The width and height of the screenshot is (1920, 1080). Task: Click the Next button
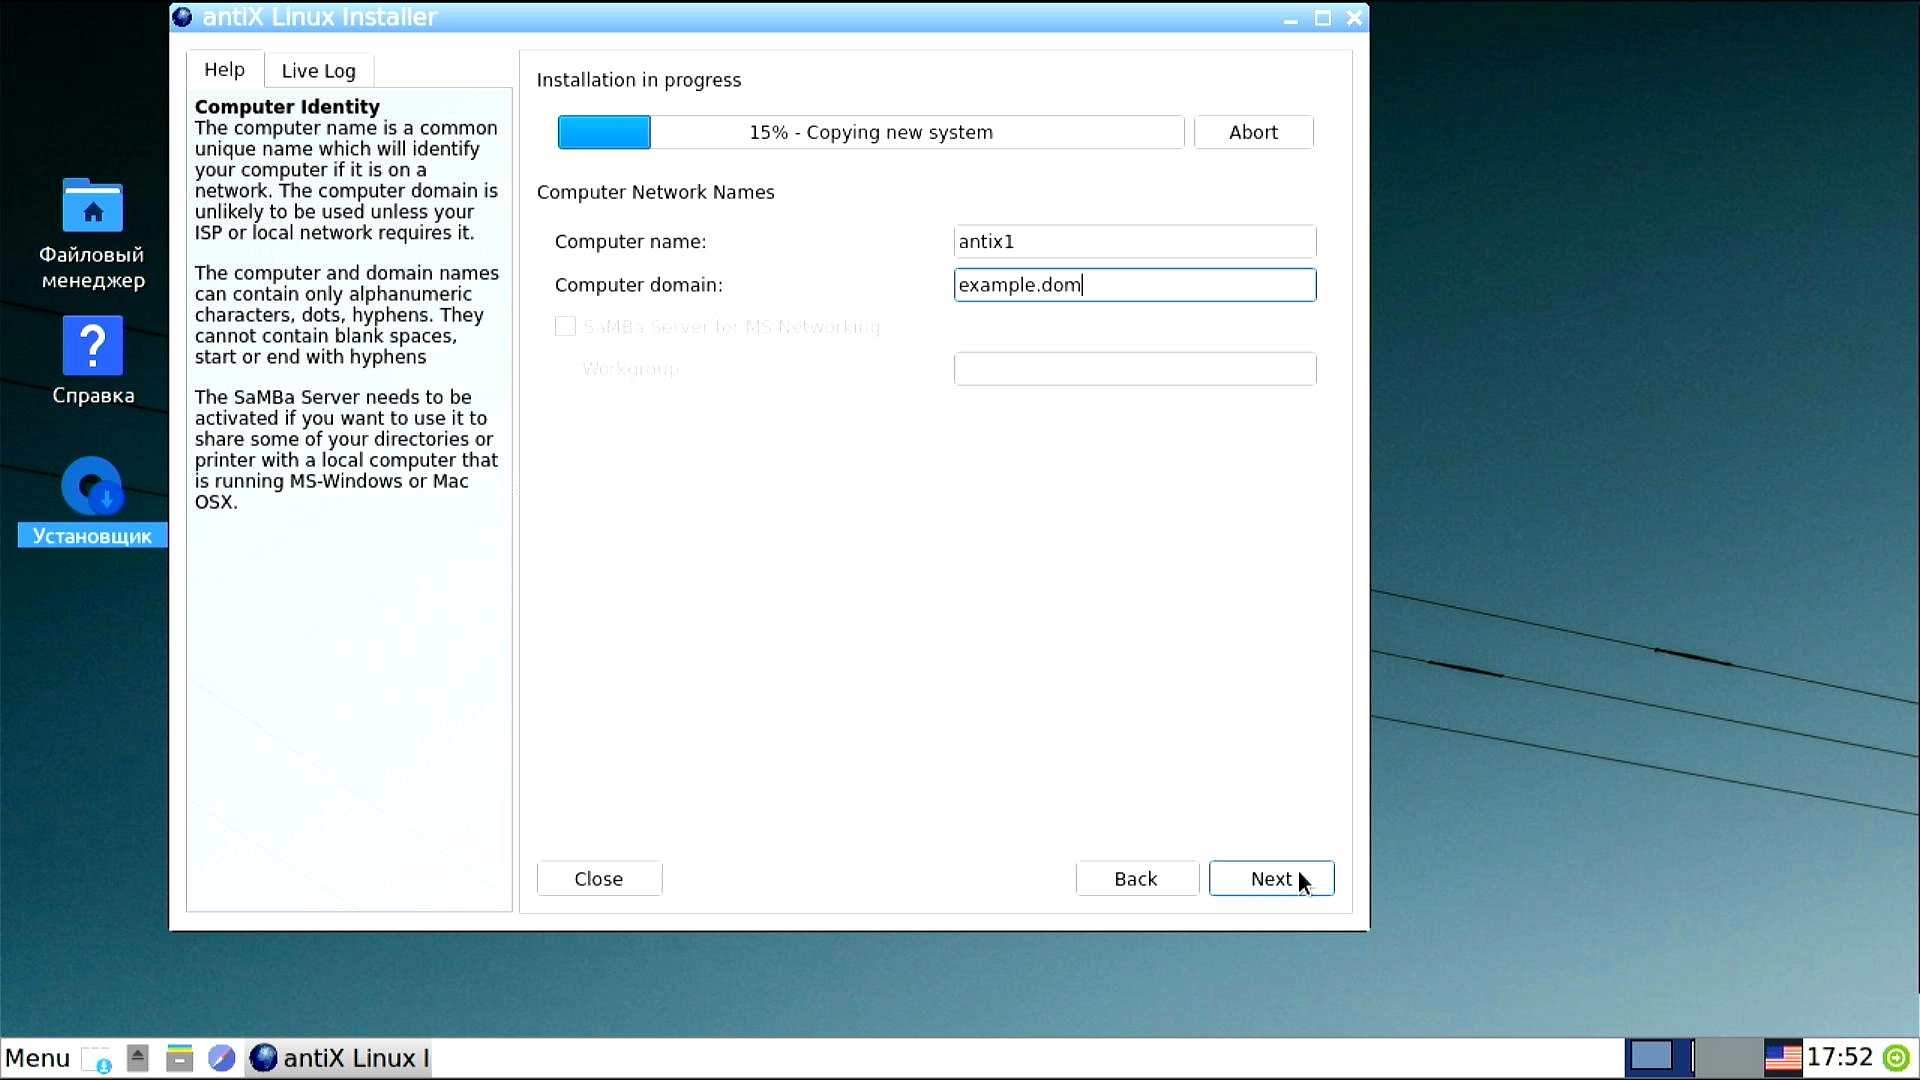pyautogui.click(x=1271, y=878)
